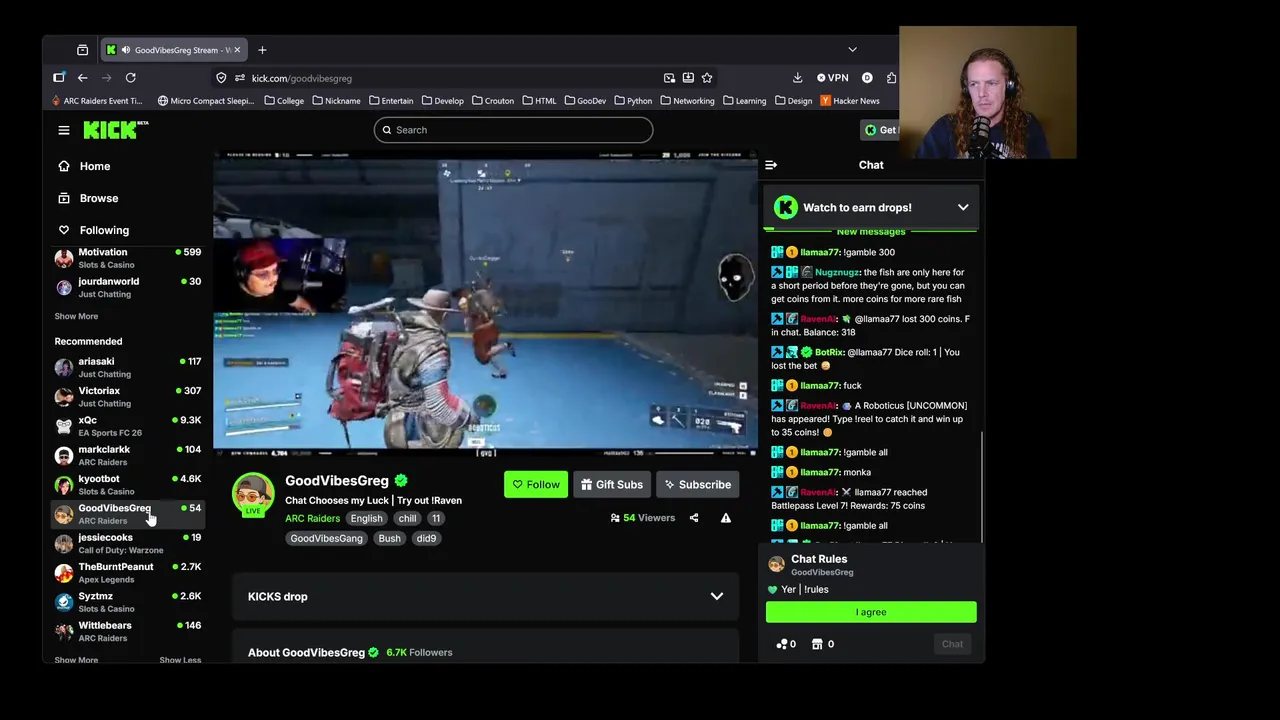Viewport: 1280px width, 720px height.
Task: Open the browser tab list icon
Action: click(x=82, y=50)
